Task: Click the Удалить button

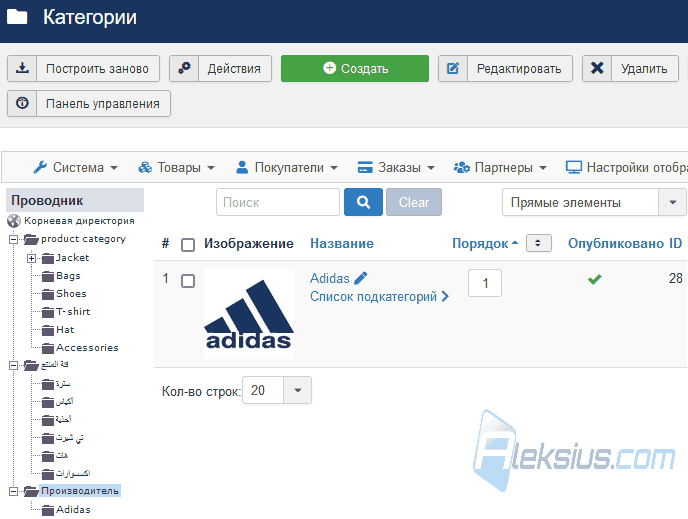Action: (631, 68)
